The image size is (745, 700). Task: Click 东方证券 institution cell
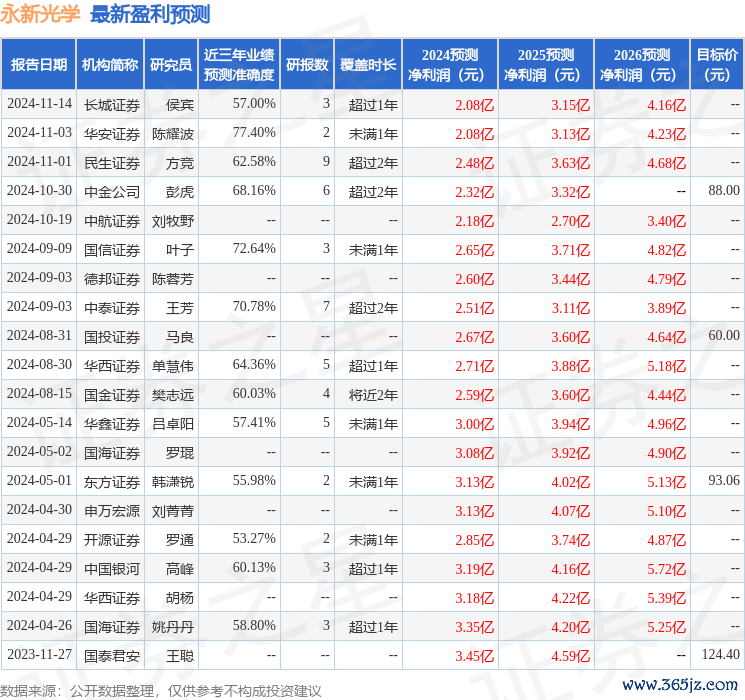point(112,482)
